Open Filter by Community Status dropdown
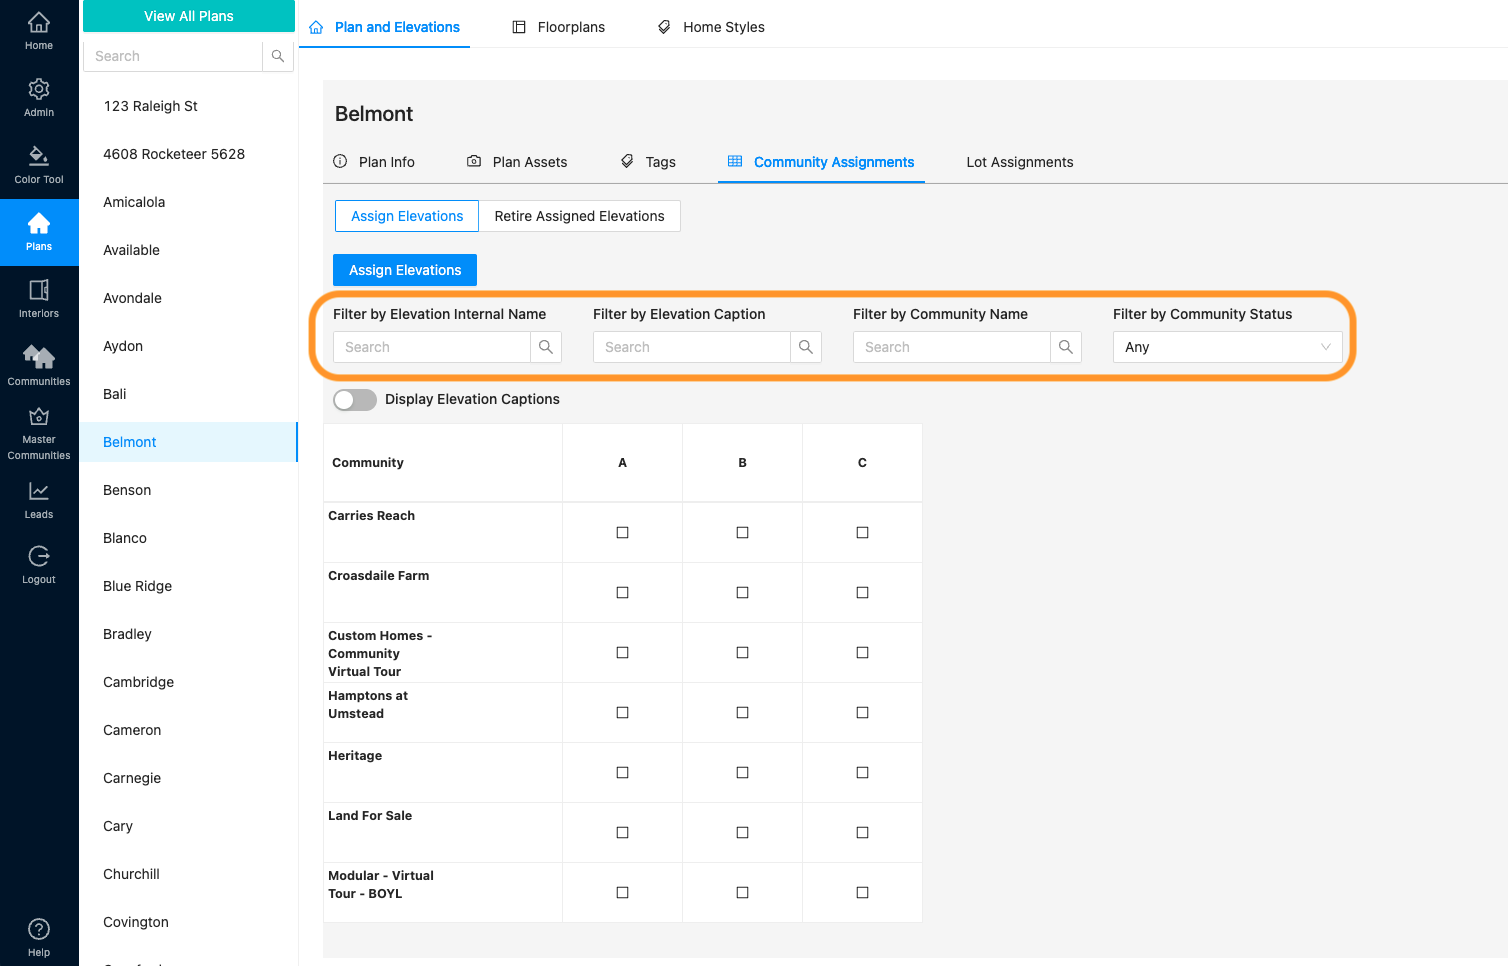This screenshot has height=966, width=1508. point(1227,347)
